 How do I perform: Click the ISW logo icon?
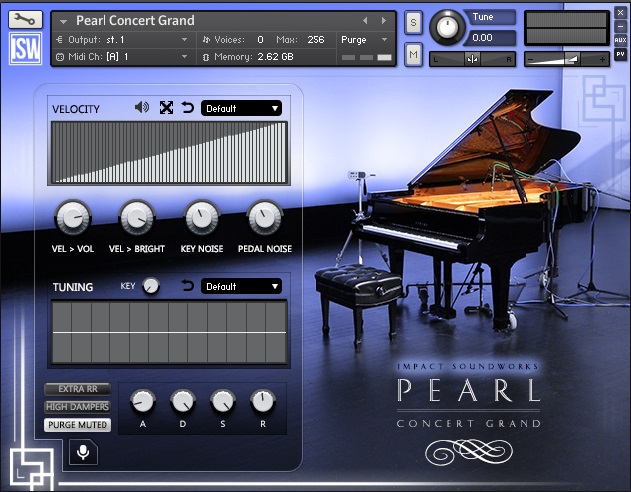pos(25,50)
